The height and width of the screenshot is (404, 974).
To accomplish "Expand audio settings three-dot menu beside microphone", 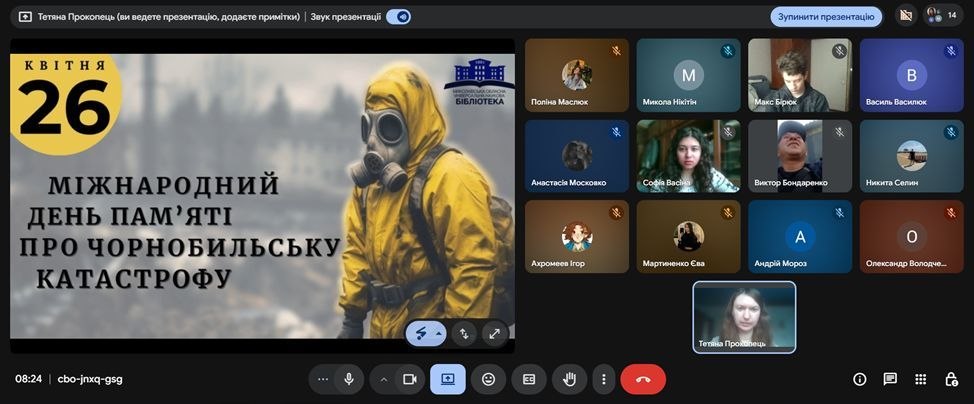I will 322,379.
